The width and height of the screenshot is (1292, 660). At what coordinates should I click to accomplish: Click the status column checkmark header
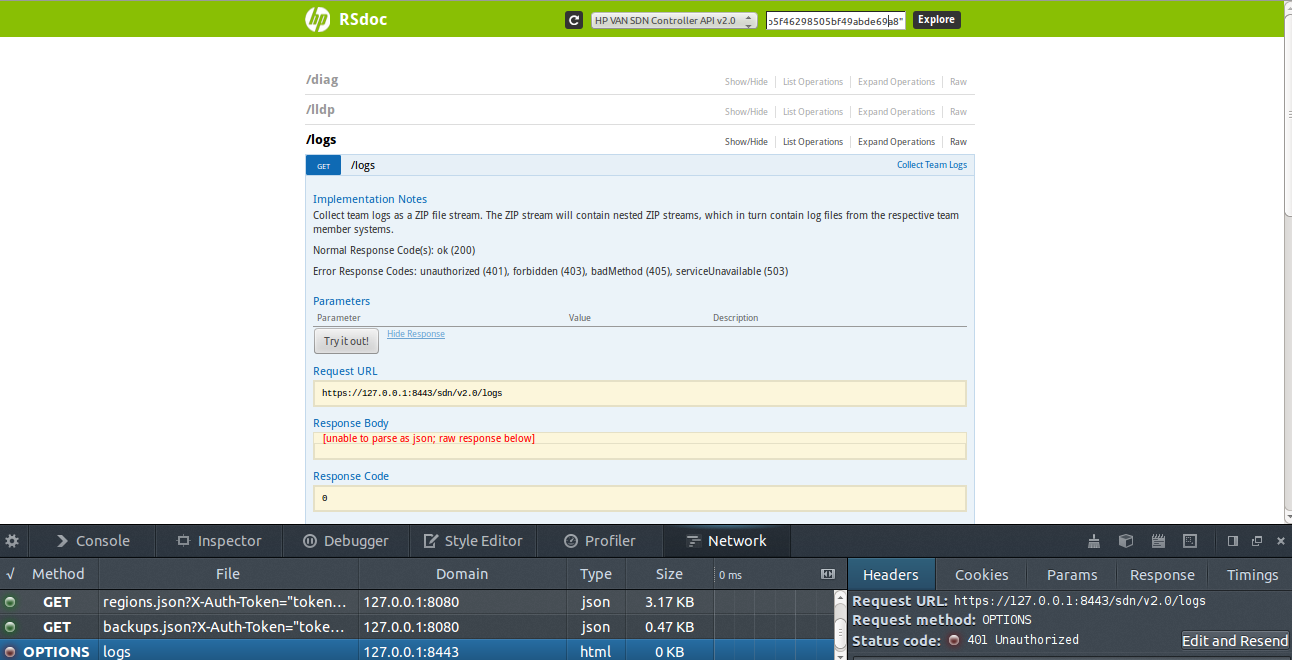(10, 574)
